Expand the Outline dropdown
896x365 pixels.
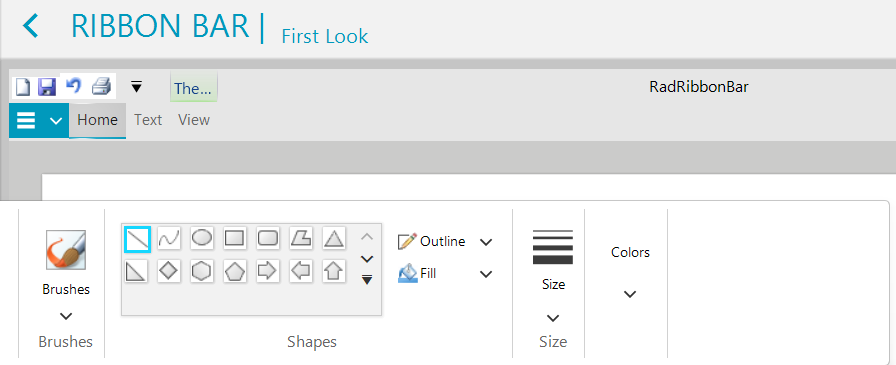[x=486, y=242]
